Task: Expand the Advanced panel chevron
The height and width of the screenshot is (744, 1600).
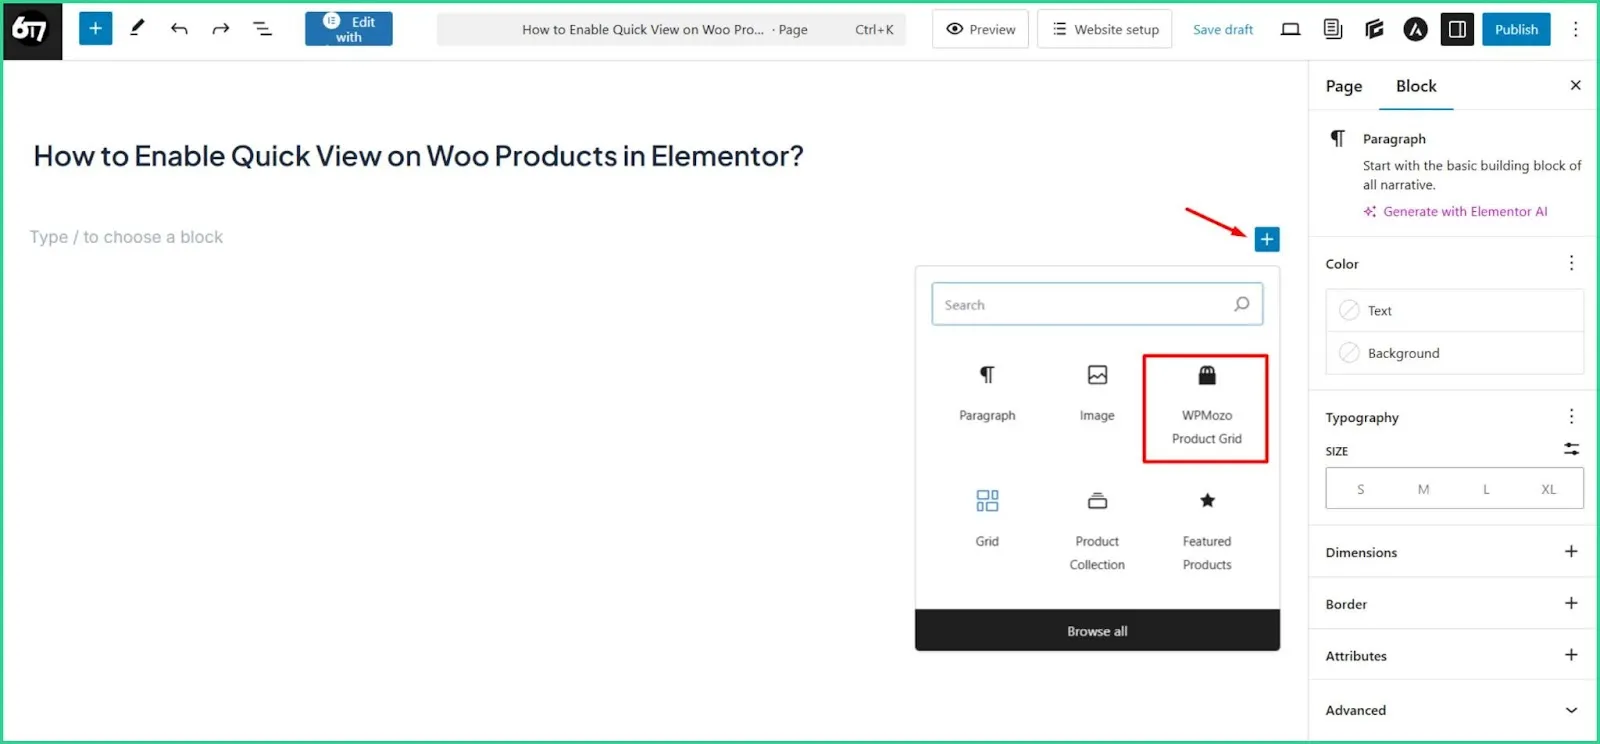Action: 1571,710
